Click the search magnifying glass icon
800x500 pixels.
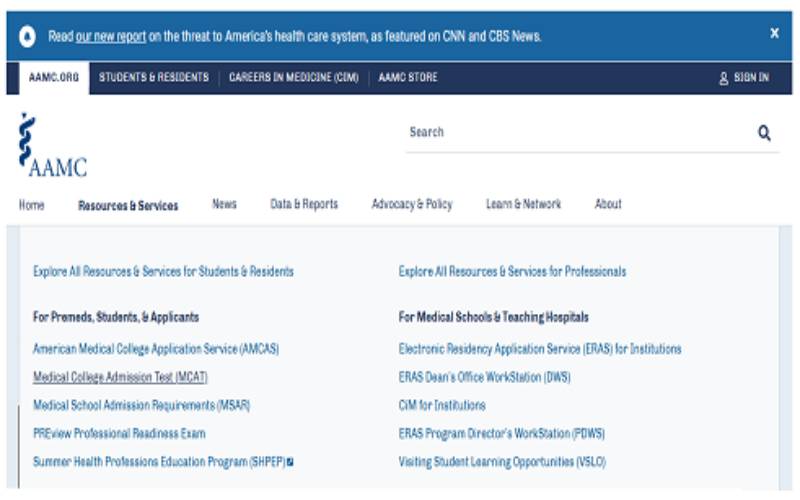[764, 133]
